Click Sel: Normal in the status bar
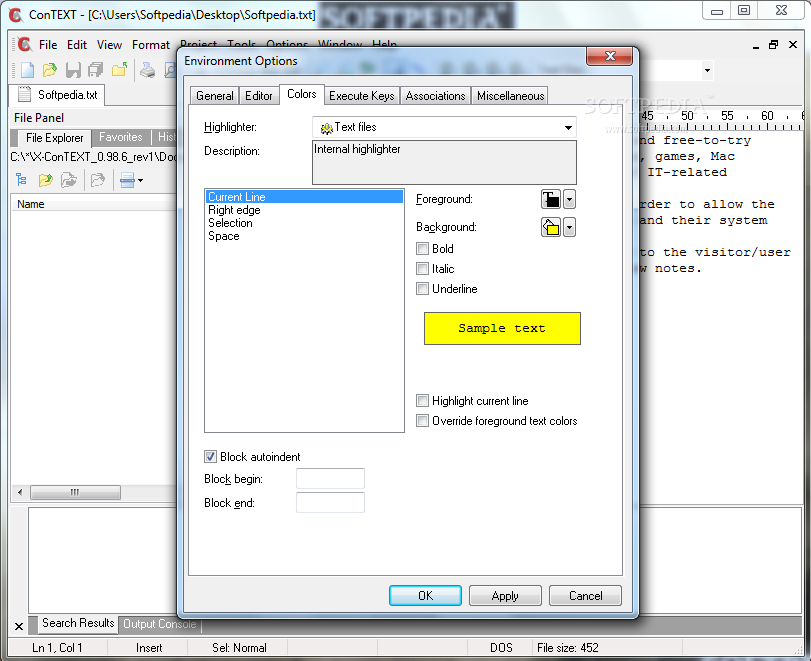The height and width of the screenshot is (661, 811). click(239, 648)
